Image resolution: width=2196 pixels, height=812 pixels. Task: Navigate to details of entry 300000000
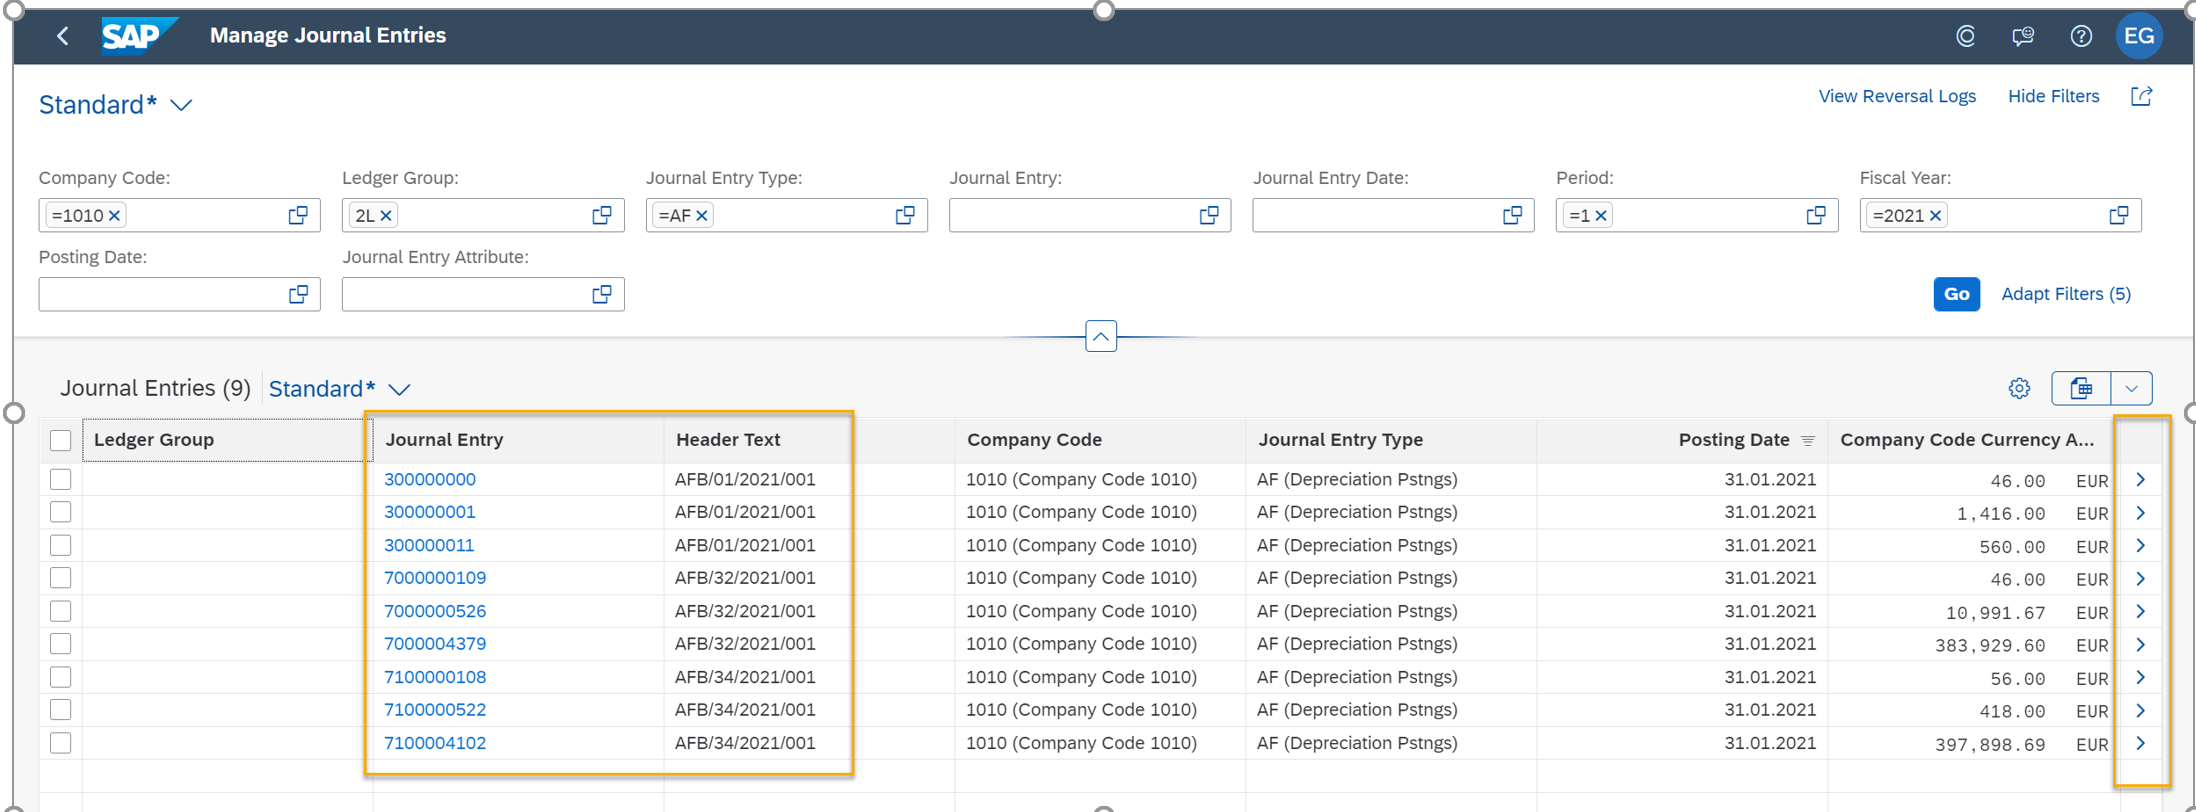pos(2140,480)
